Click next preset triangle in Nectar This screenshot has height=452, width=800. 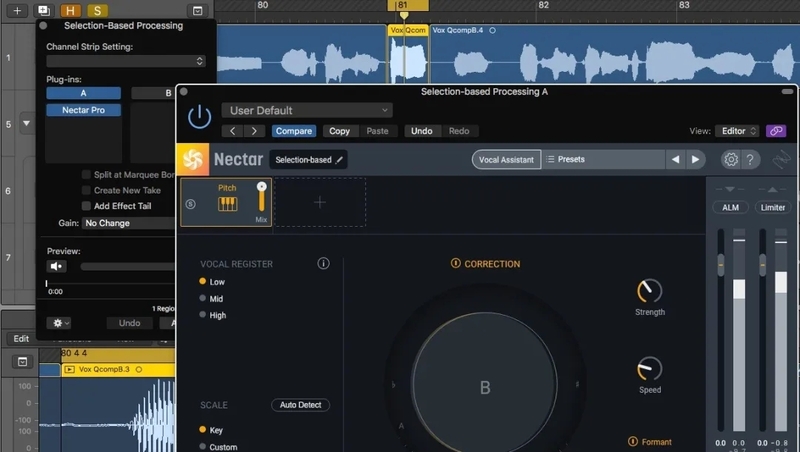(x=695, y=160)
